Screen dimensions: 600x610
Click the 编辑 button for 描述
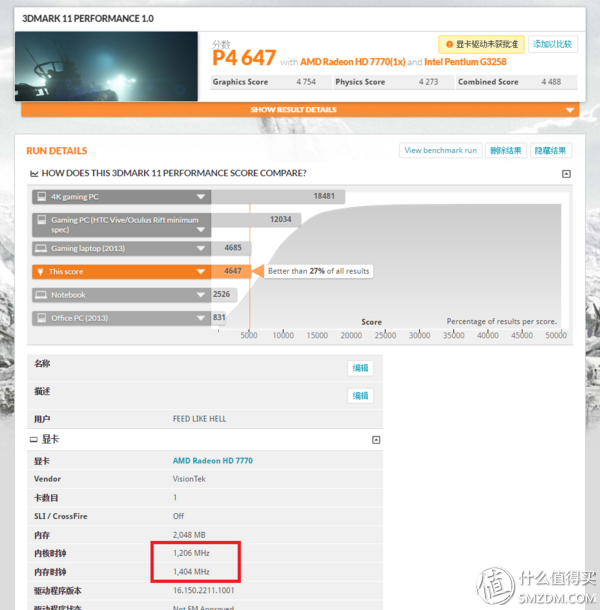360,396
